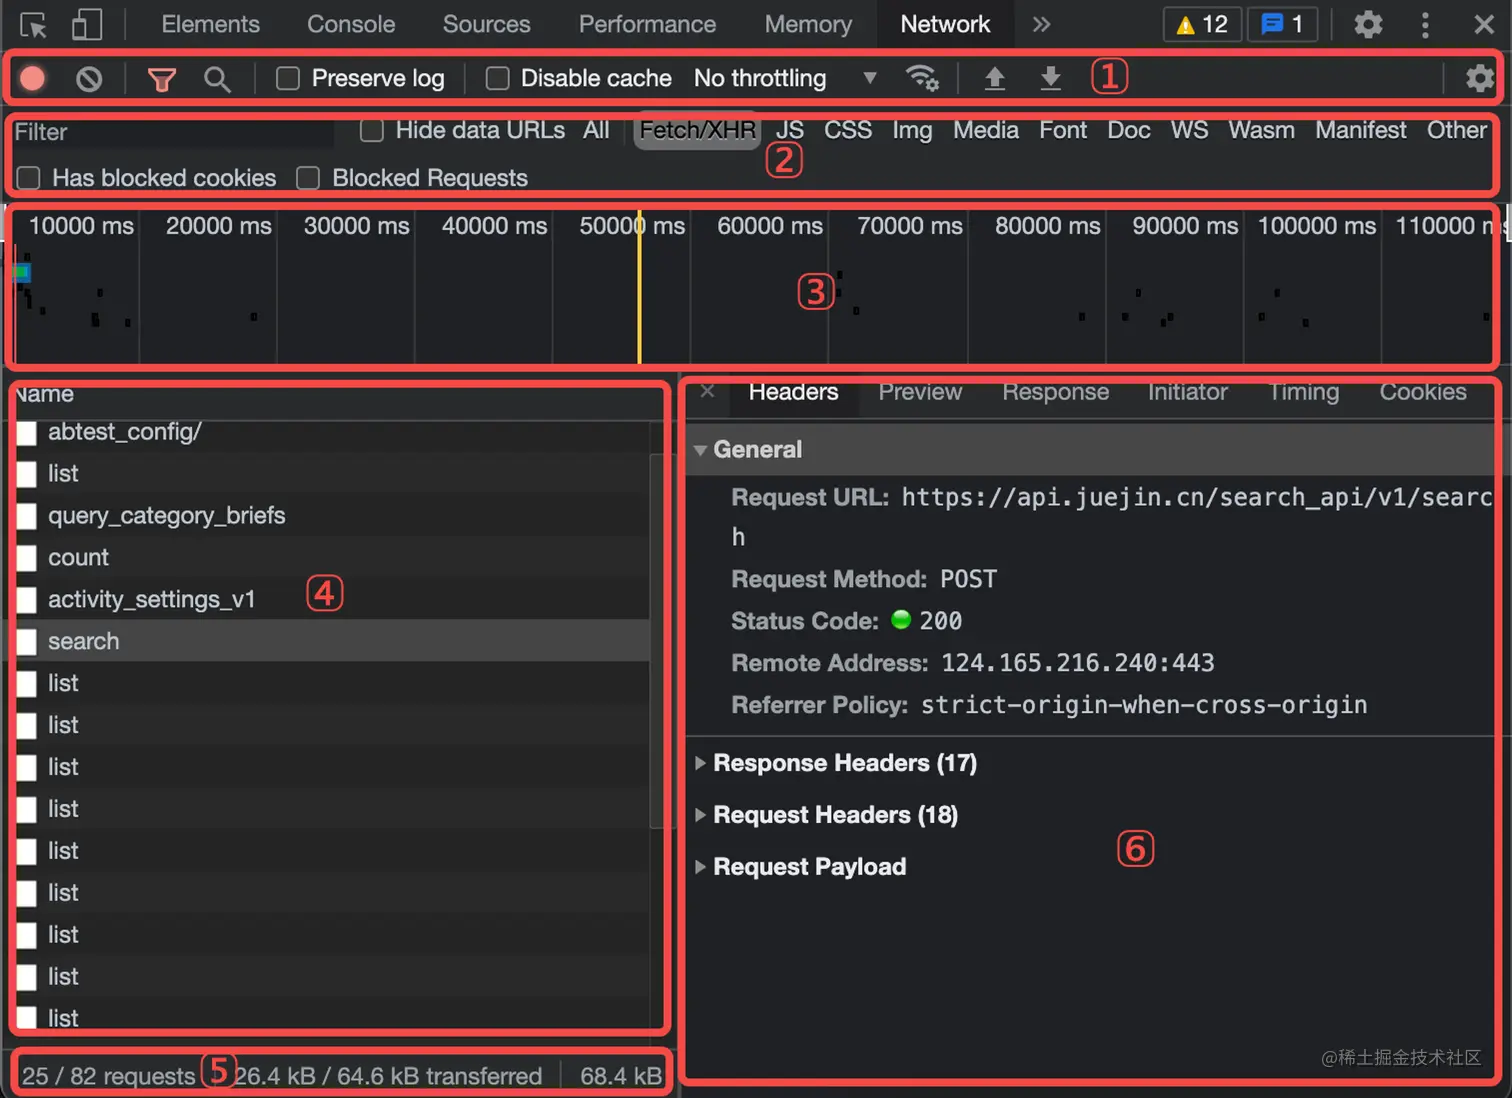Image resolution: width=1512 pixels, height=1098 pixels.
Task: Enable the Preserve log checkbox
Action: click(288, 78)
